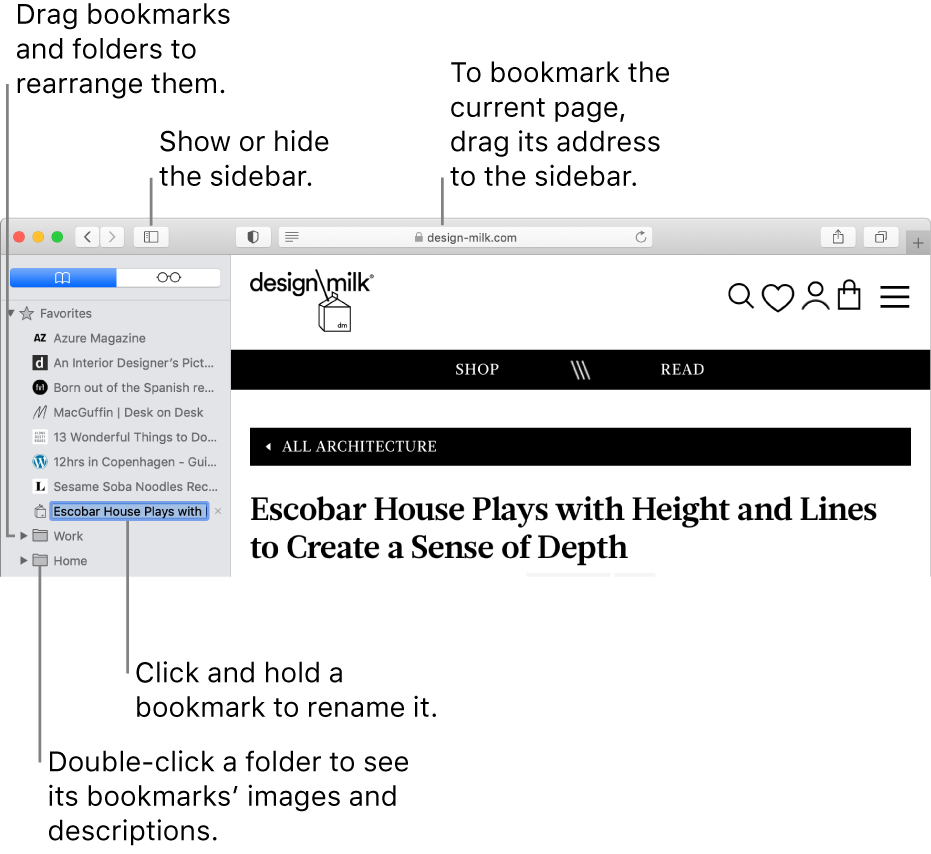
Task: Open a new tab with the plus button
Action: pos(918,243)
